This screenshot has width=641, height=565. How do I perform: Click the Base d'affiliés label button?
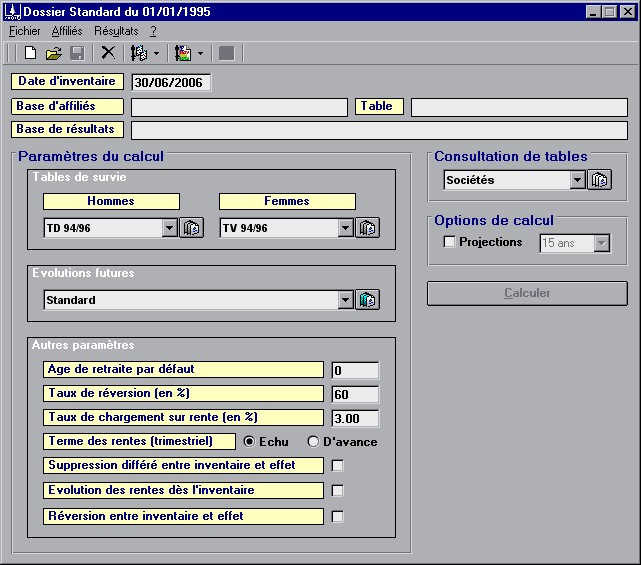click(67, 106)
